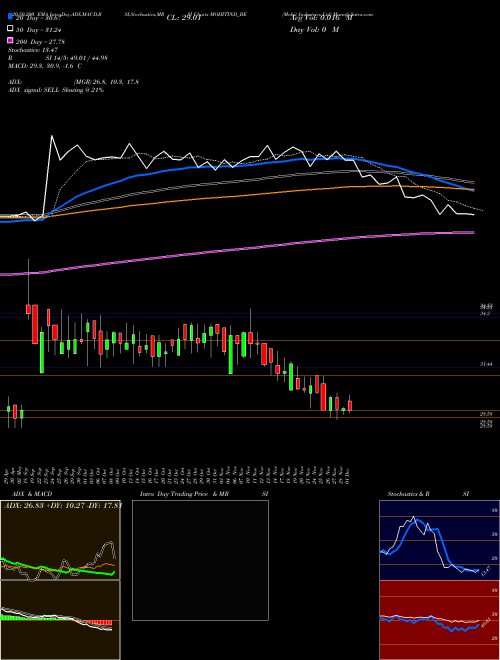The height and width of the screenshot is (660, 500).
Task: Click the blue 20 Day legend swatch
Action: tap(11, 17)
